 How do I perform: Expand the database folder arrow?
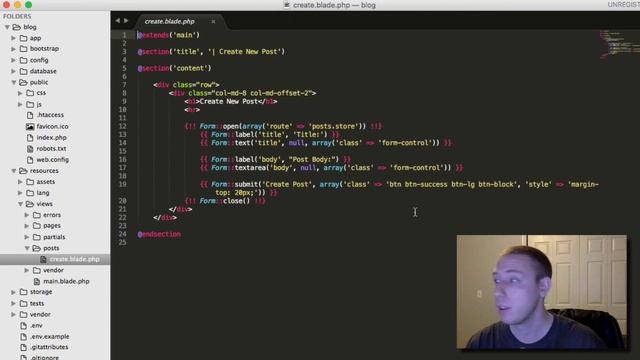point(13,71)
